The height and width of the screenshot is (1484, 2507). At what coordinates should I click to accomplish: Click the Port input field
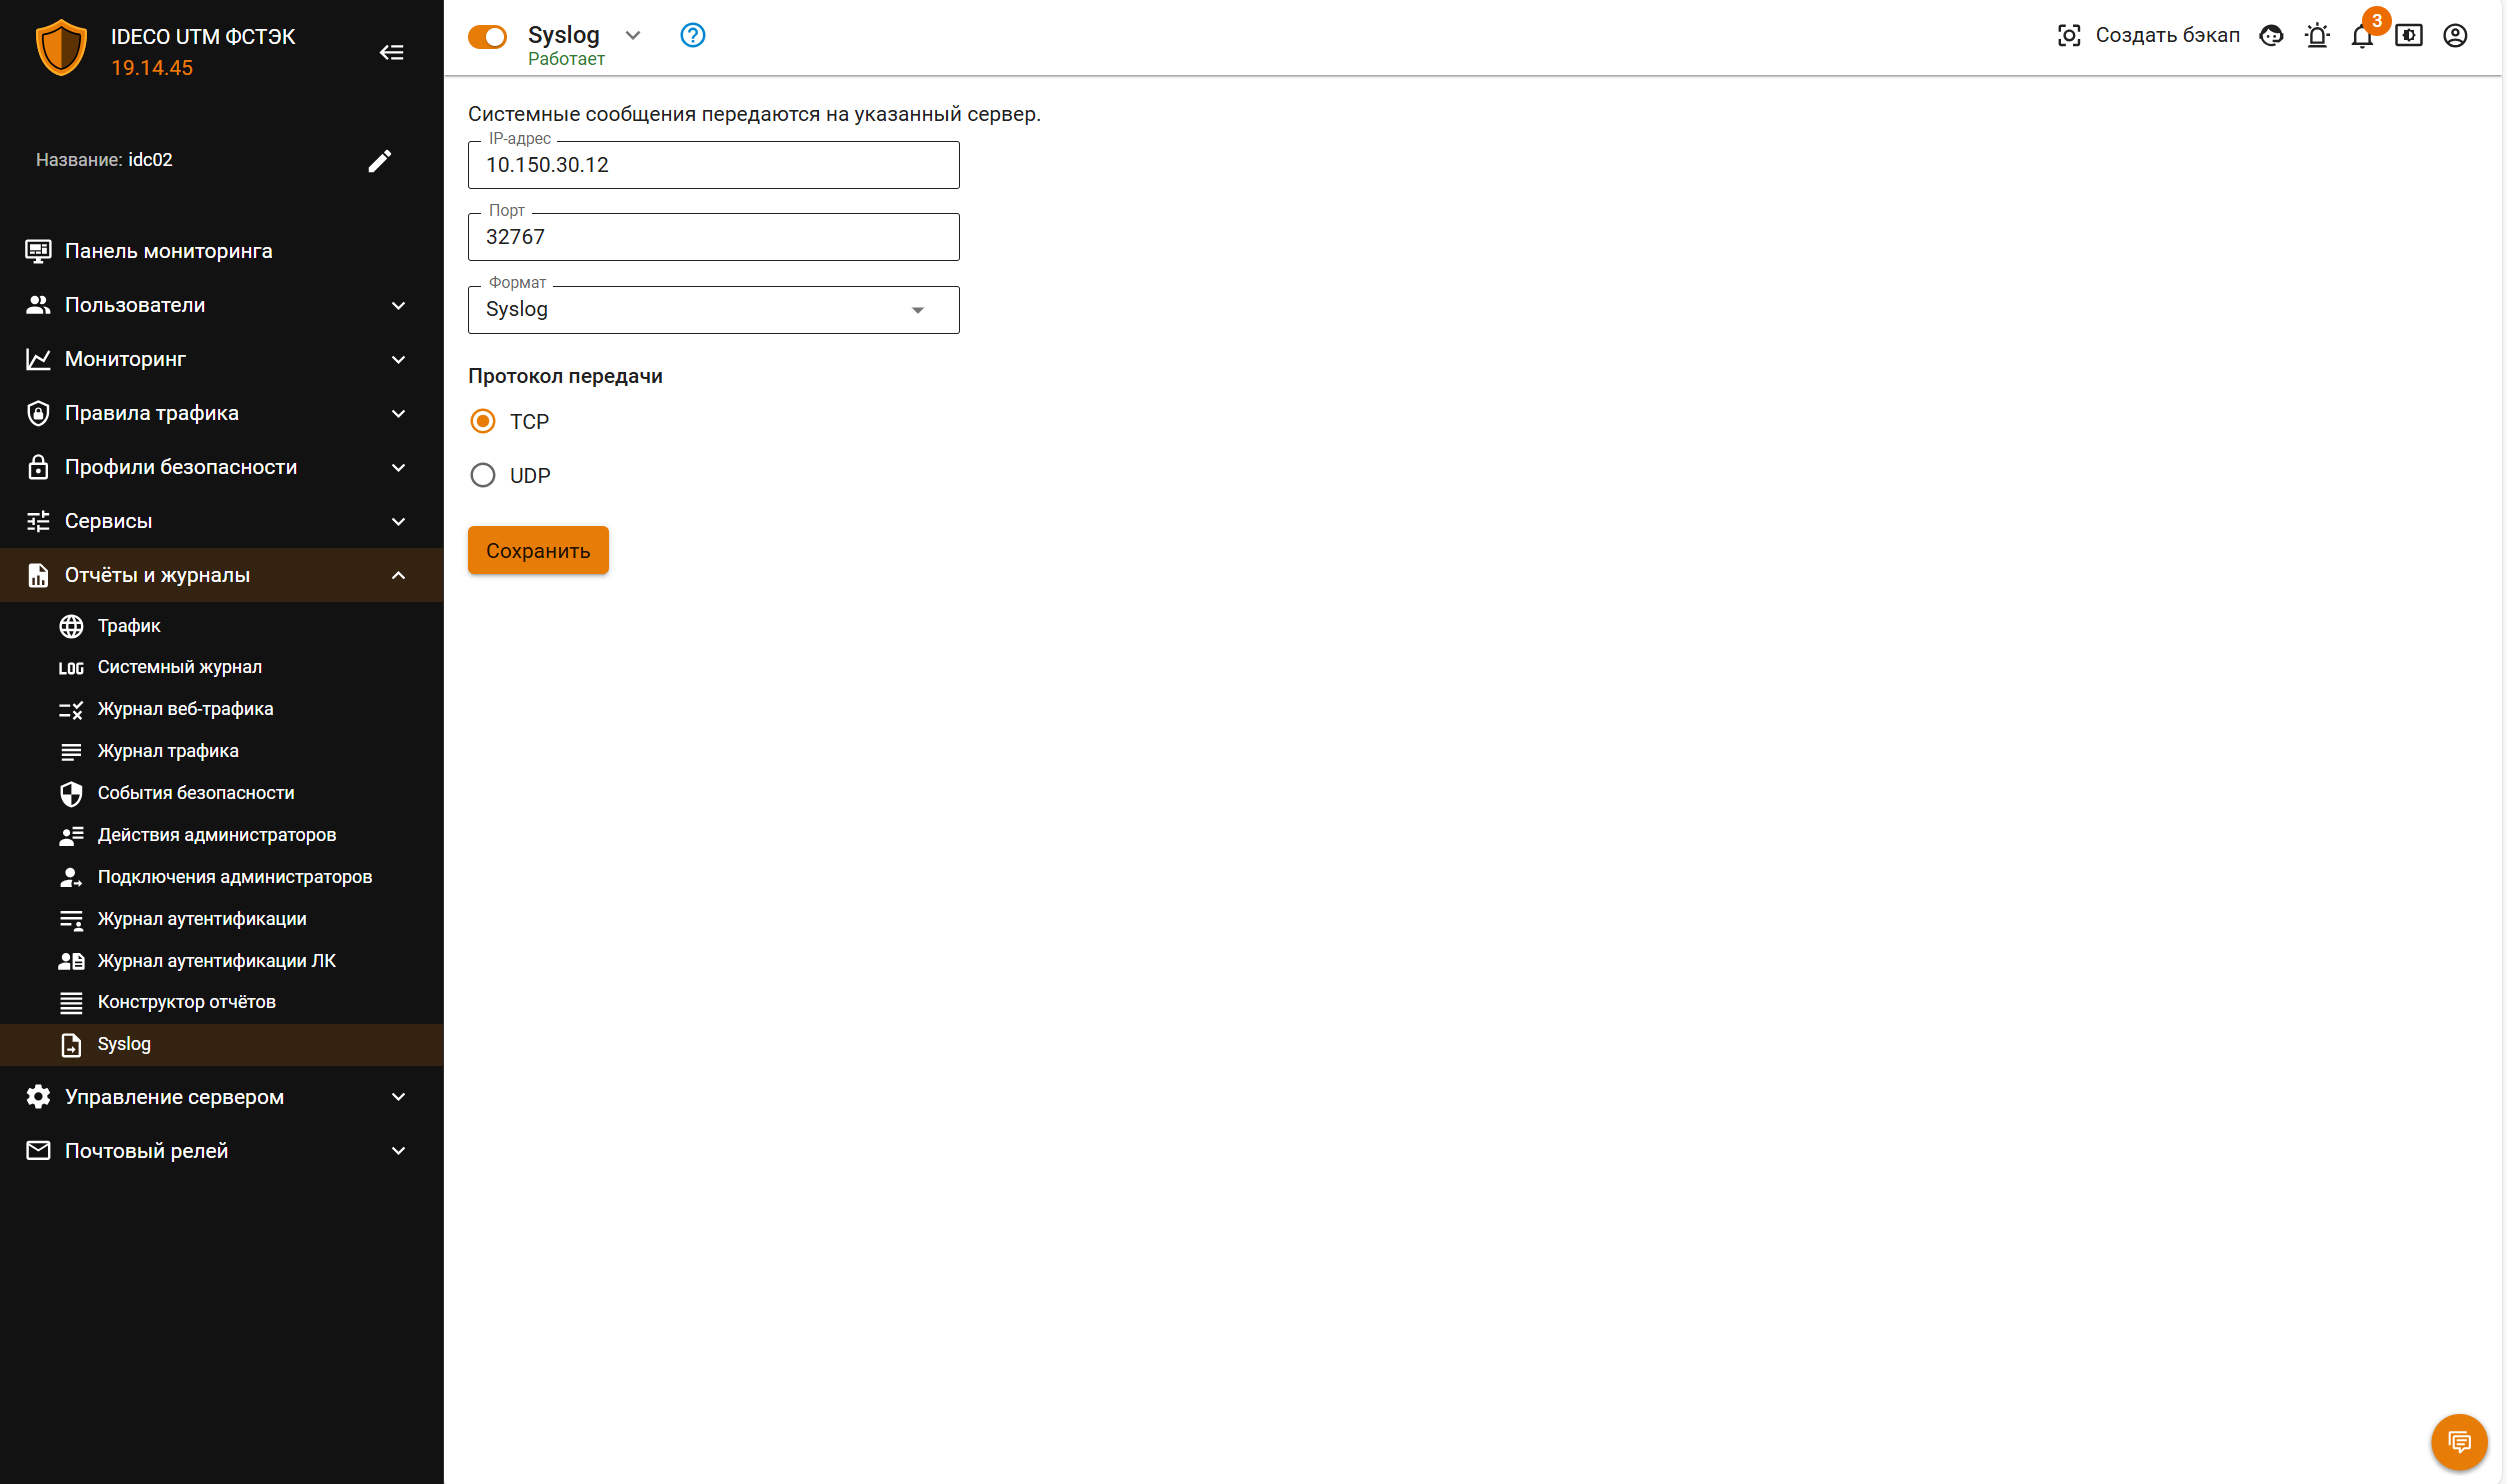click(713, 237)
